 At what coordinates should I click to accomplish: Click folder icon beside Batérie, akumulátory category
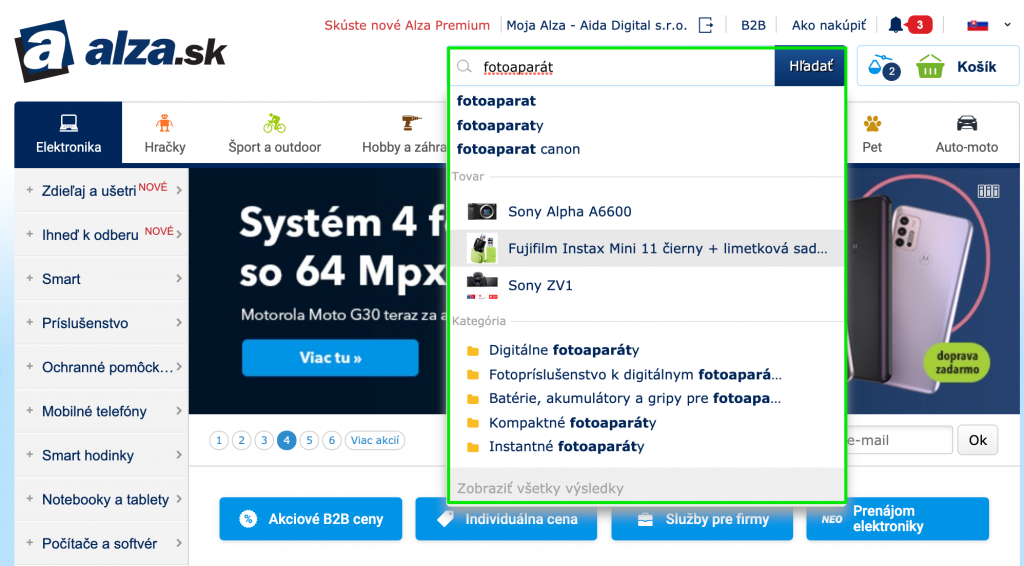473,399
